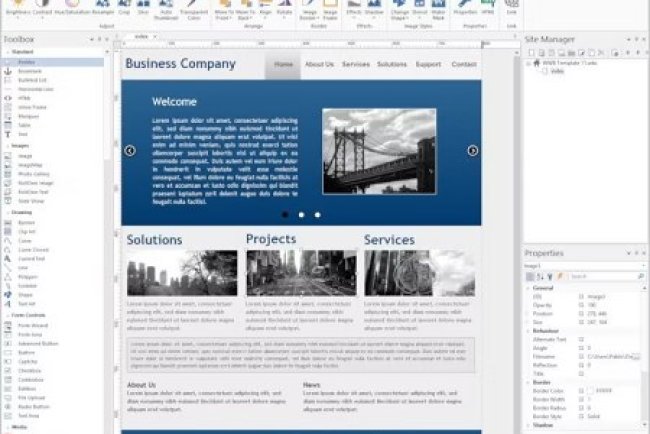This screenshot has width=650, height=434.
Task: Select the index page in Site Manager
Action: tap(557, 71)
